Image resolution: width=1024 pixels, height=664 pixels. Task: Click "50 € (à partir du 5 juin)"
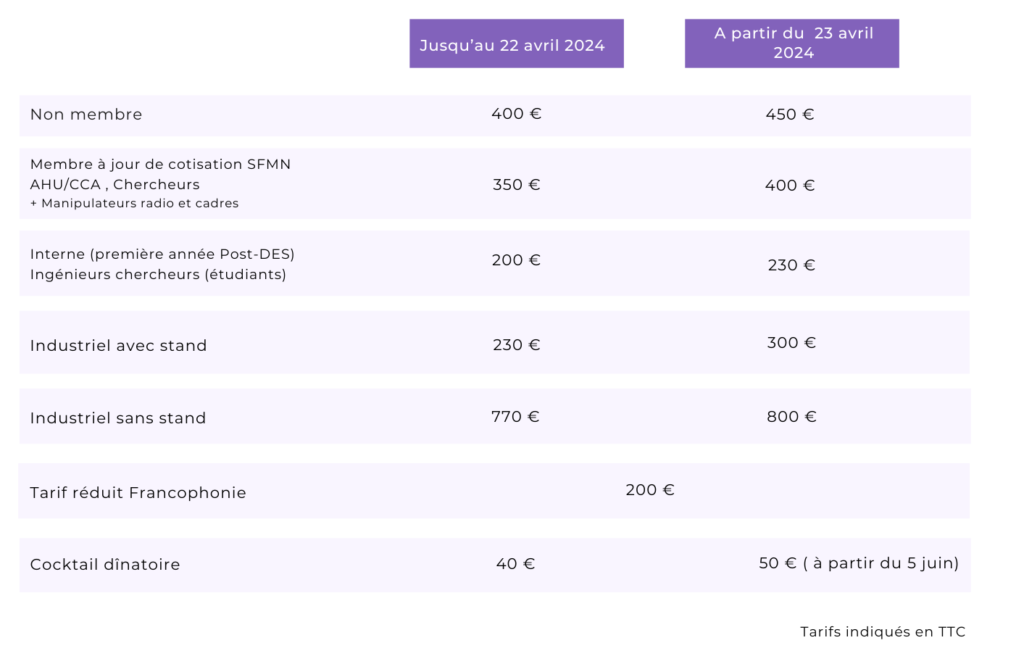click(x=858, y=564)
